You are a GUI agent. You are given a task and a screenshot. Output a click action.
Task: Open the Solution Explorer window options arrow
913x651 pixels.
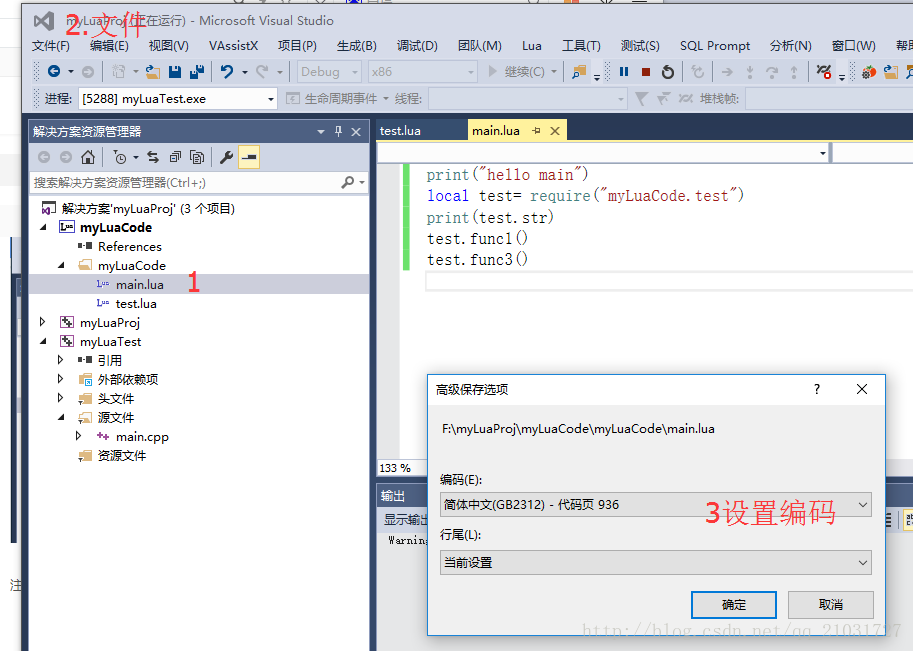[321, 132]
